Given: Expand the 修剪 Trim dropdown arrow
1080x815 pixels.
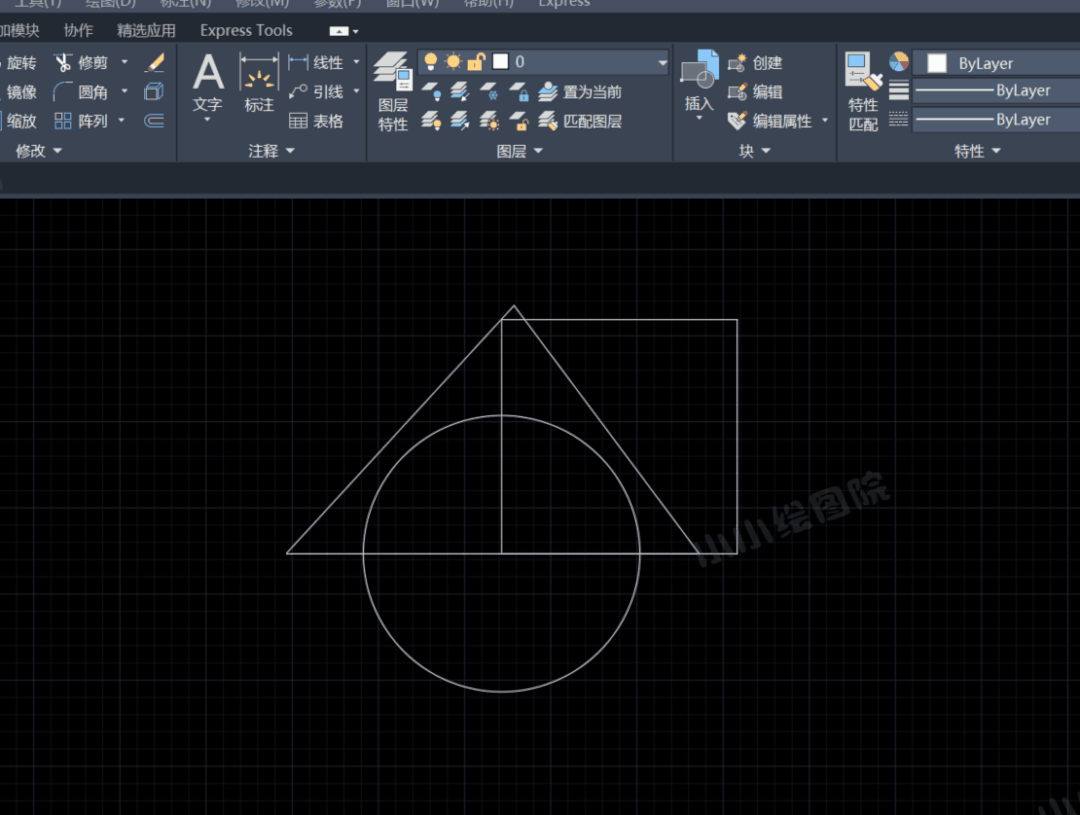Looking at the screenshot, I should click(x=125, y=62).
